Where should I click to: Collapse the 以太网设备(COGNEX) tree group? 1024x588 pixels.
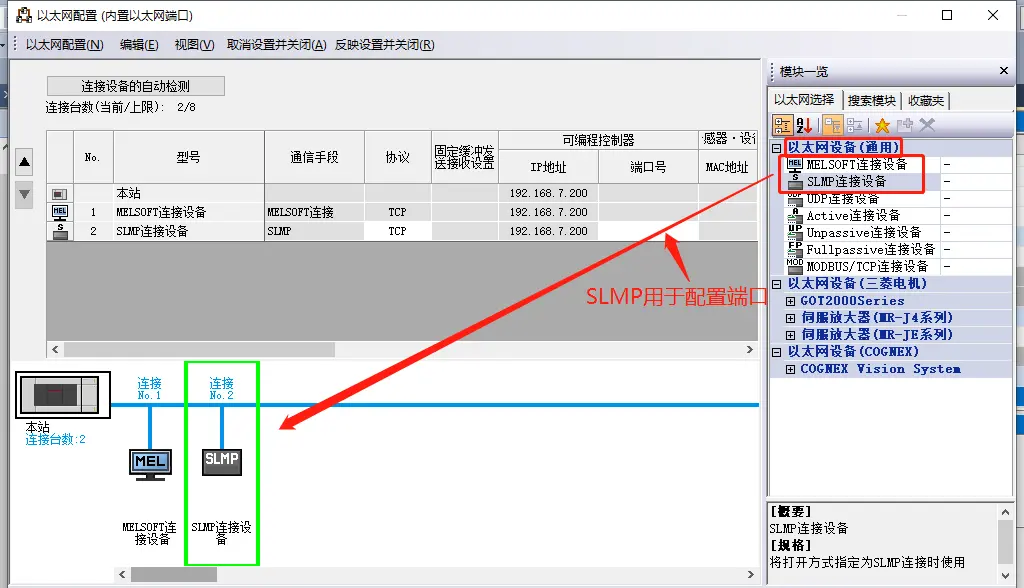776,352
